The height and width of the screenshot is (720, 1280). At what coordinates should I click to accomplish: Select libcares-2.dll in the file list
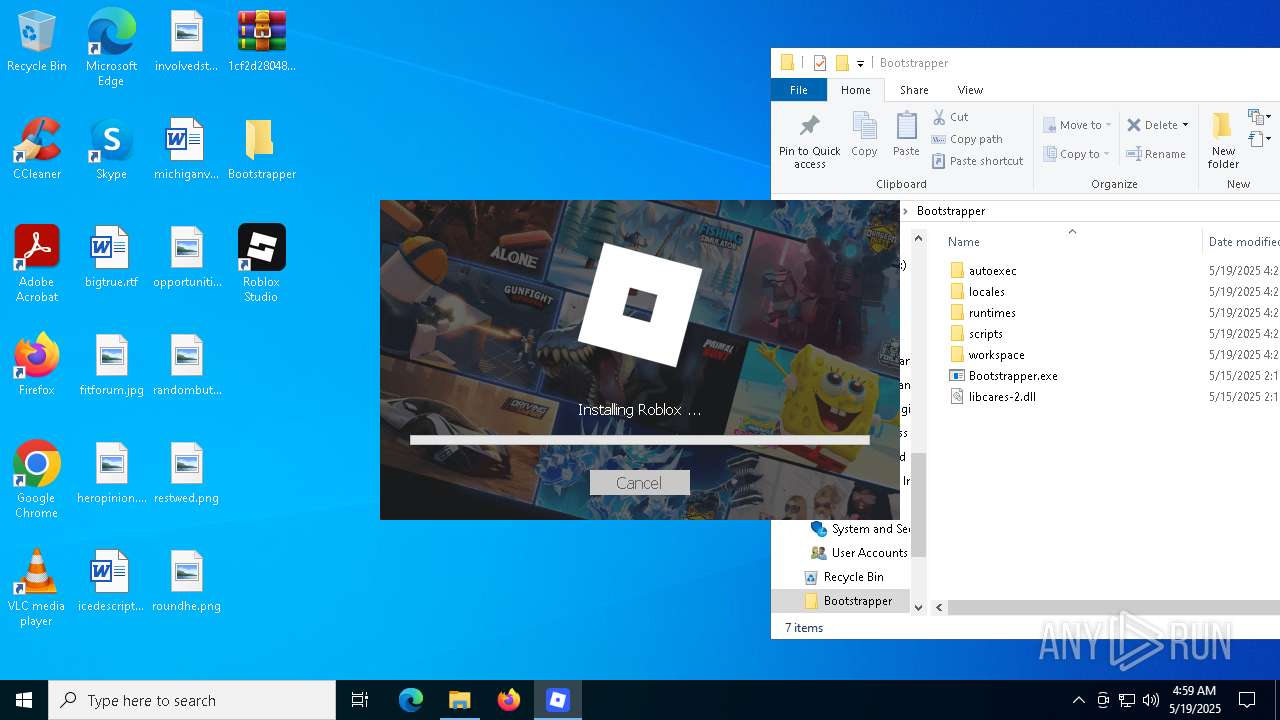click(x=992, y=397)
